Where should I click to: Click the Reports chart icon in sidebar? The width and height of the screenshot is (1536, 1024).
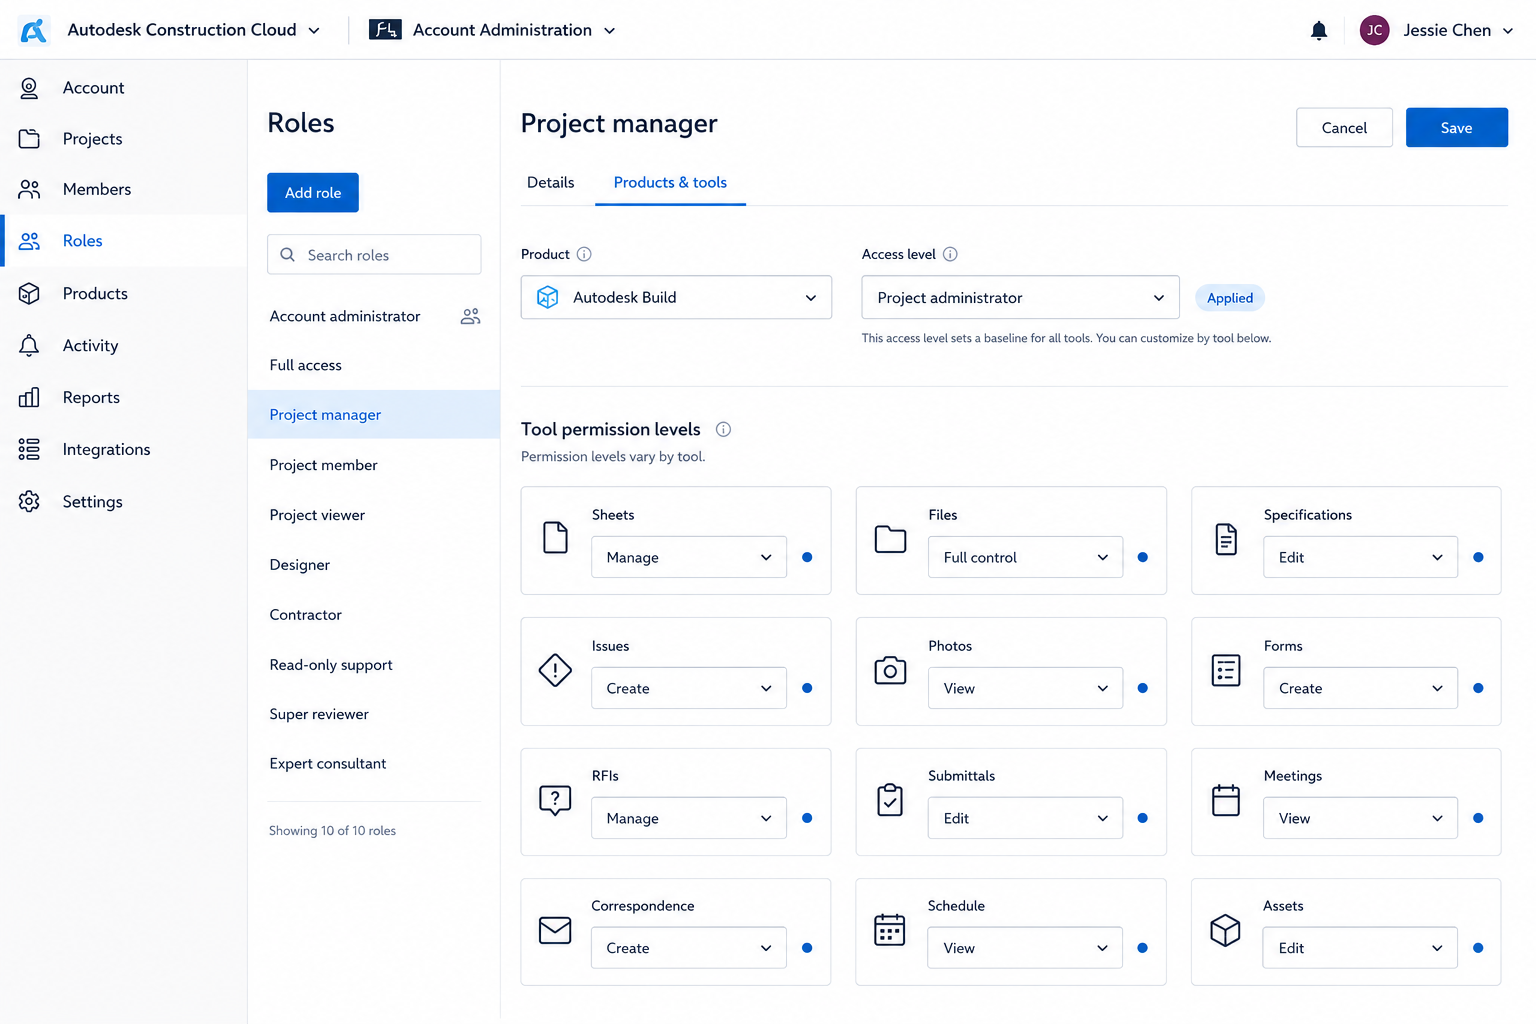point(29,397)
